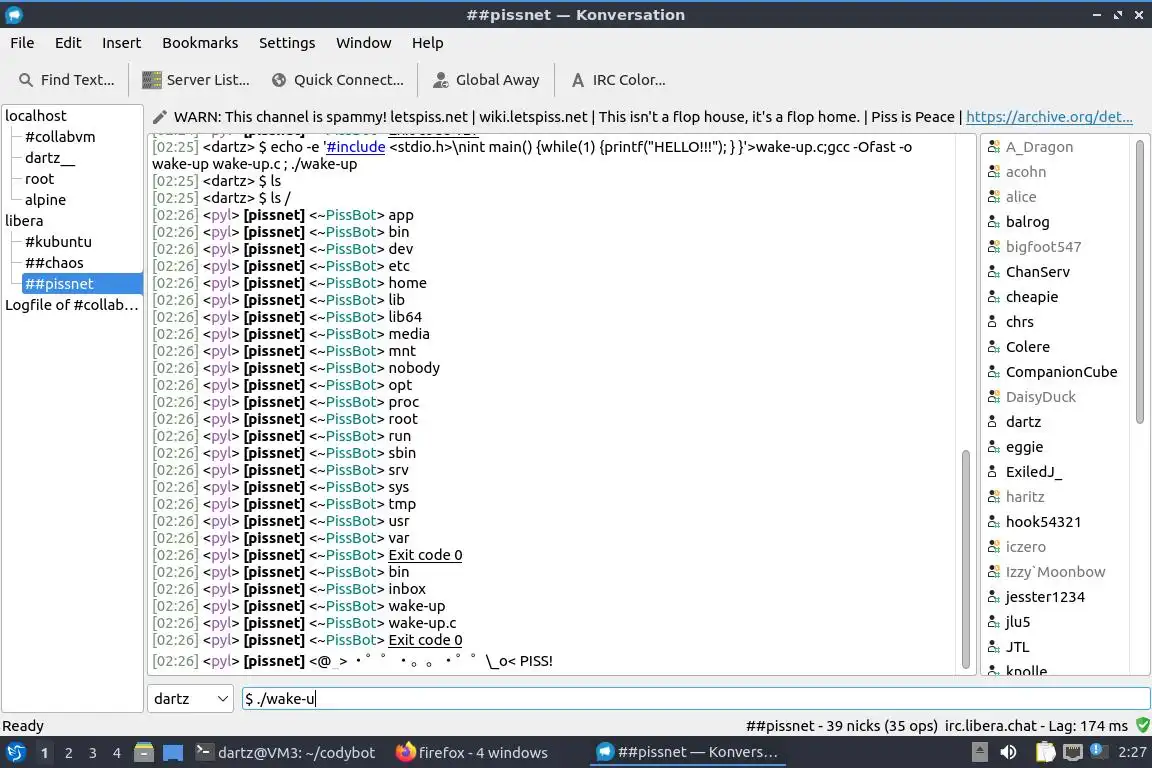Open firefox 4 windows taskbar entry
The width and height of the screenshot is (1152, 768).
(472, 753)
